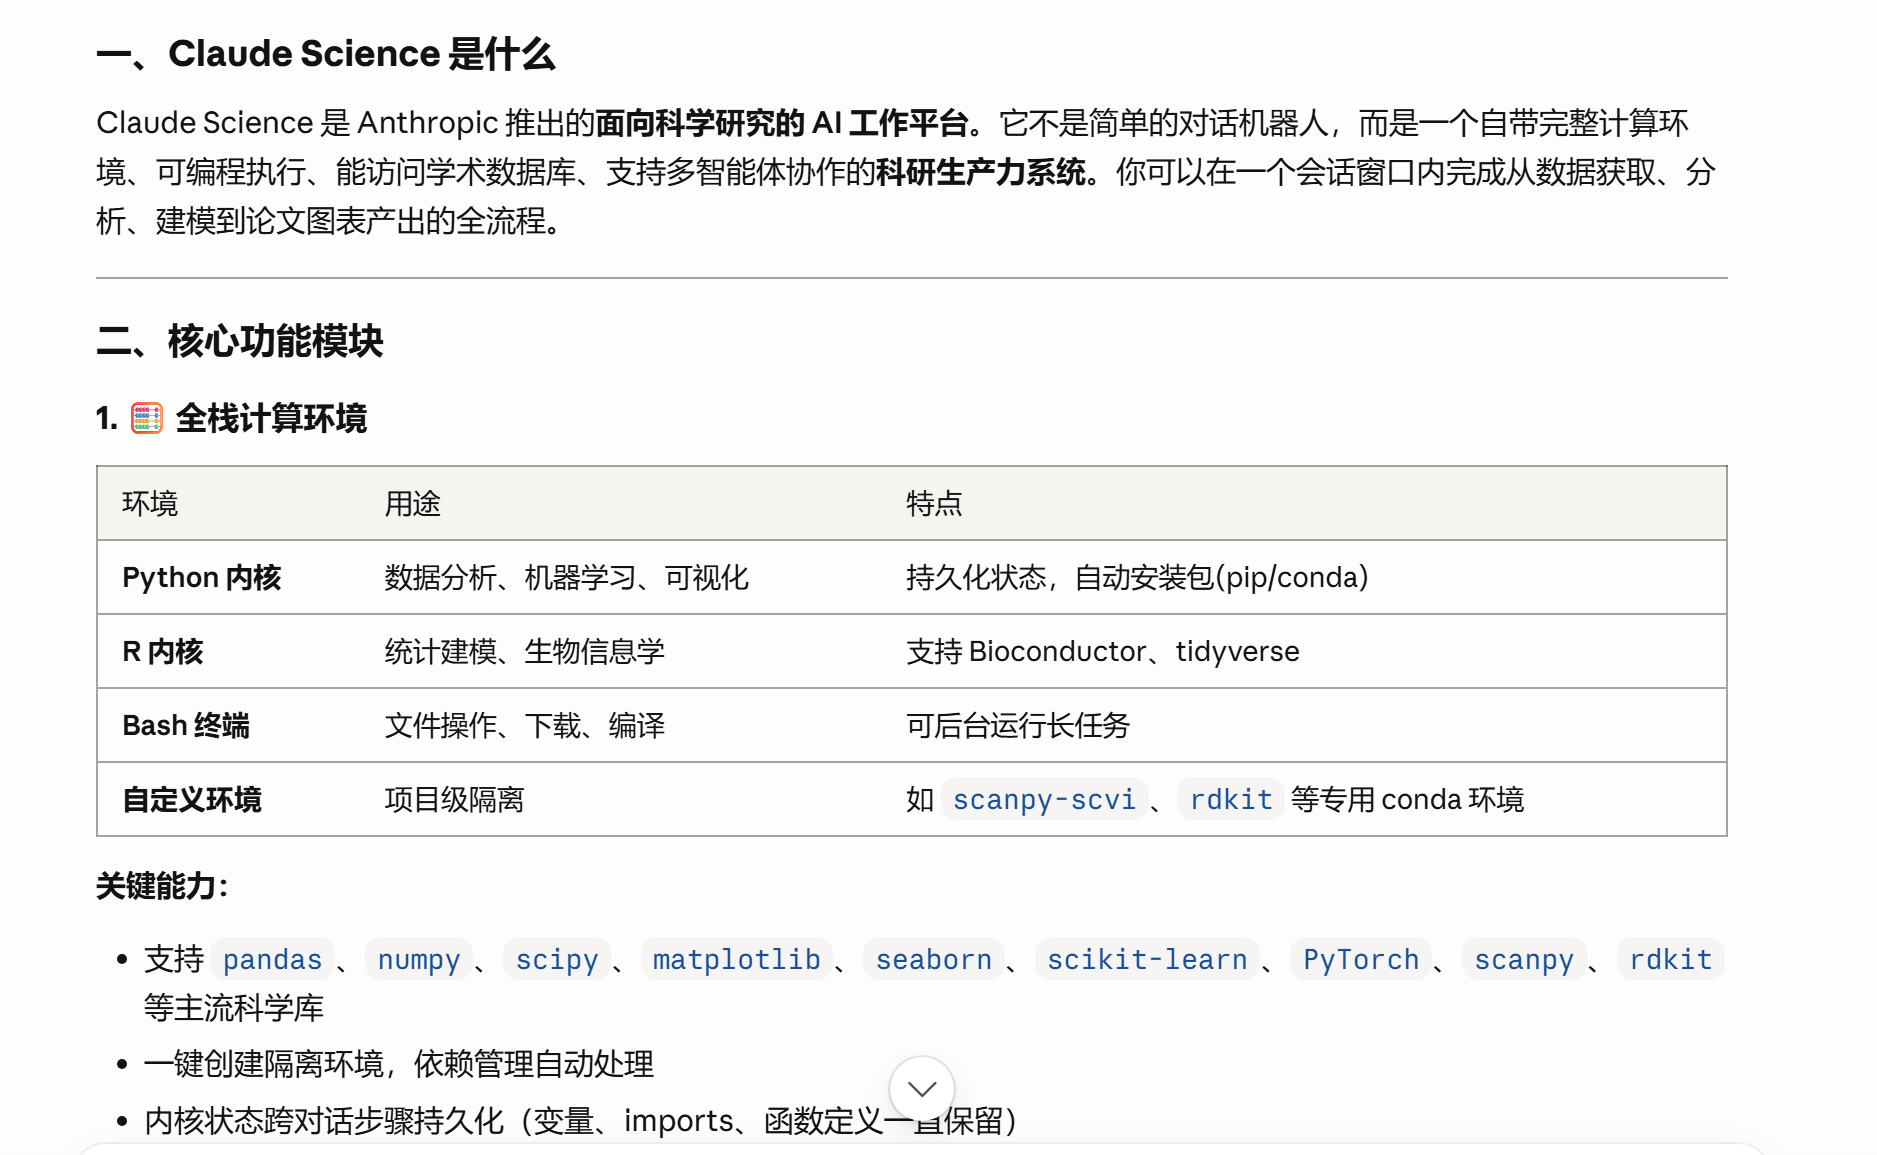
Task: Click the bullet starting 内核状态跨对话步骤持久化
Action: coord(581,1120)
